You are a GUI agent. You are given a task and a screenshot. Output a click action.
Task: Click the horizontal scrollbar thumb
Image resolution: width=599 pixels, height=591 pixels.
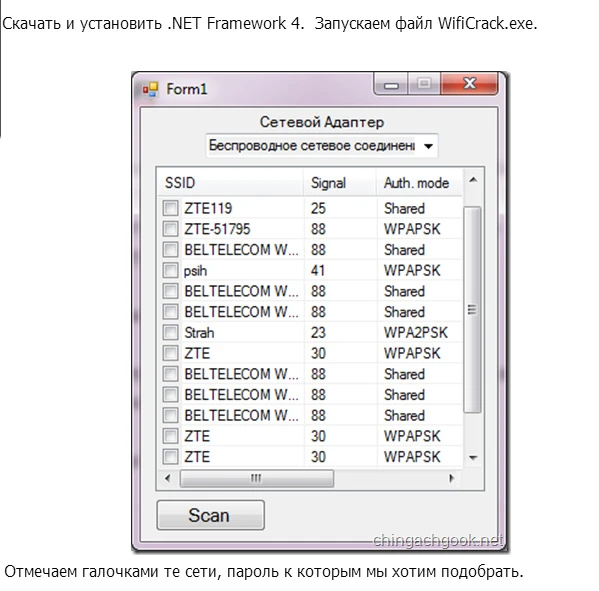tap(257, 478)
